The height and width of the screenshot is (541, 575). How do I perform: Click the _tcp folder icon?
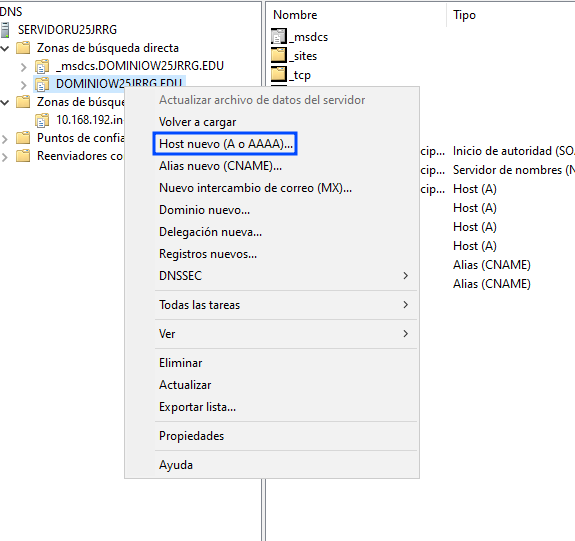(279, 74)
